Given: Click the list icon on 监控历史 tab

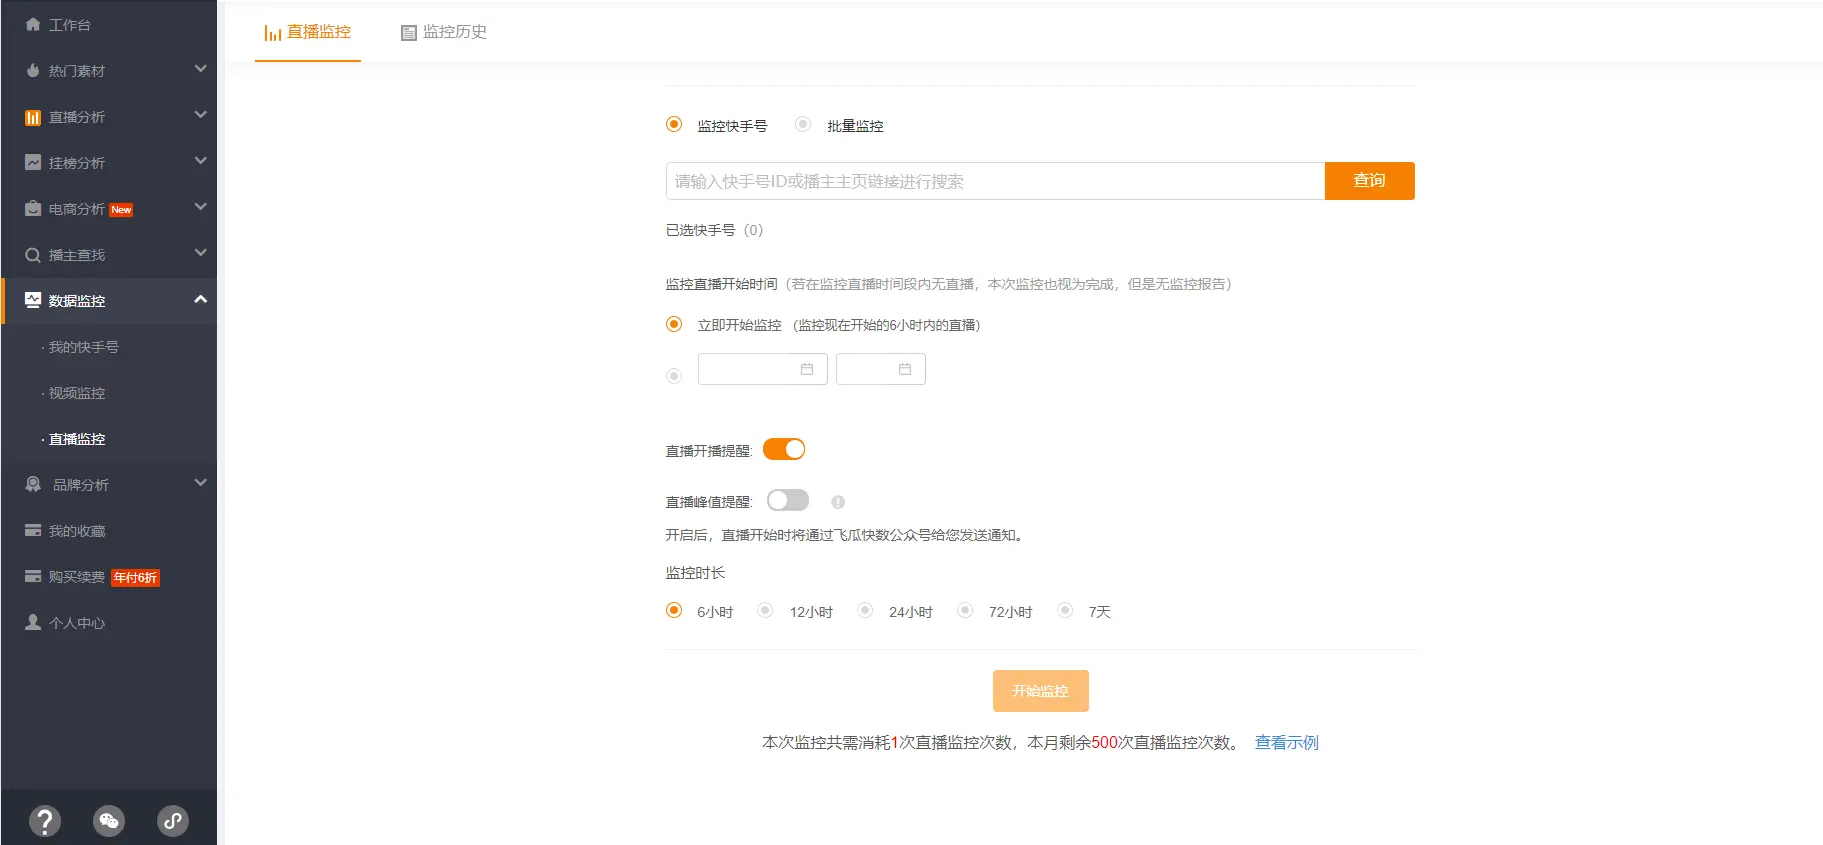Looking at the screenshot, I should click(408, 33).
